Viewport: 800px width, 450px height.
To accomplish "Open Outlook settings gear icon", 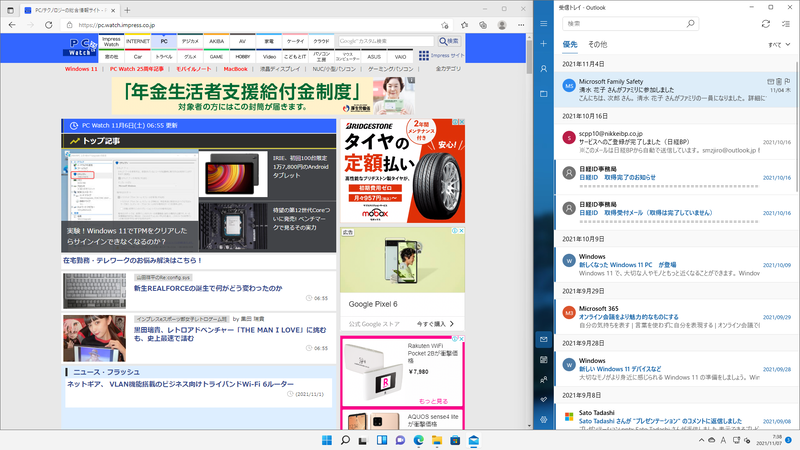I will tap(543, 419).
